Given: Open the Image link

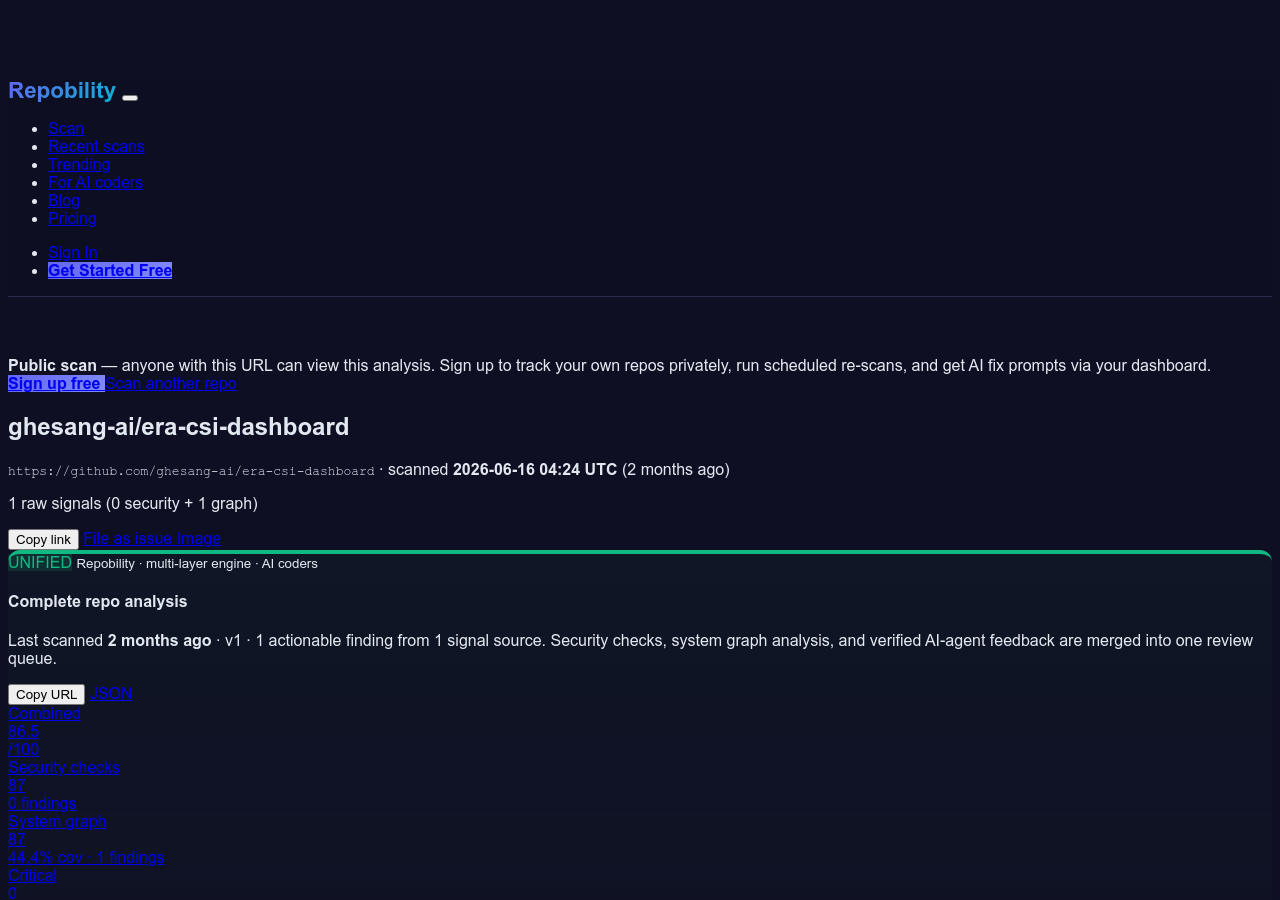Looking at the screenshot, I should 199,538.
